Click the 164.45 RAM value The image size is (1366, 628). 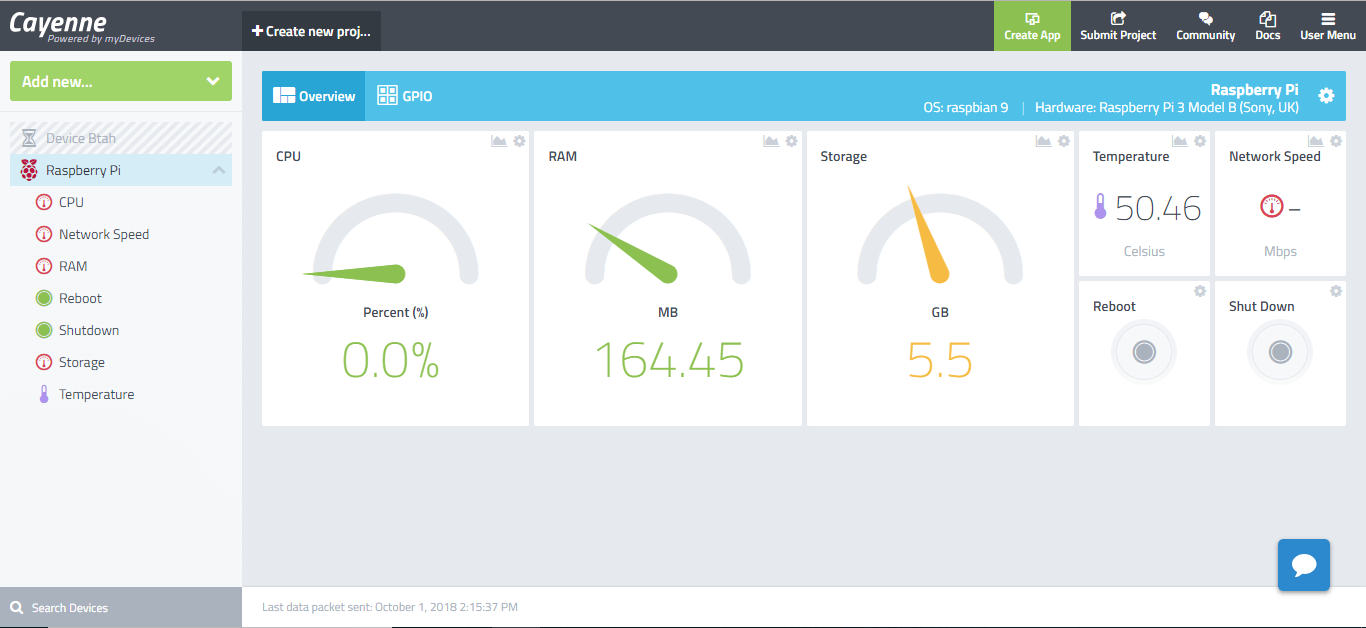(x=669, y=360)
